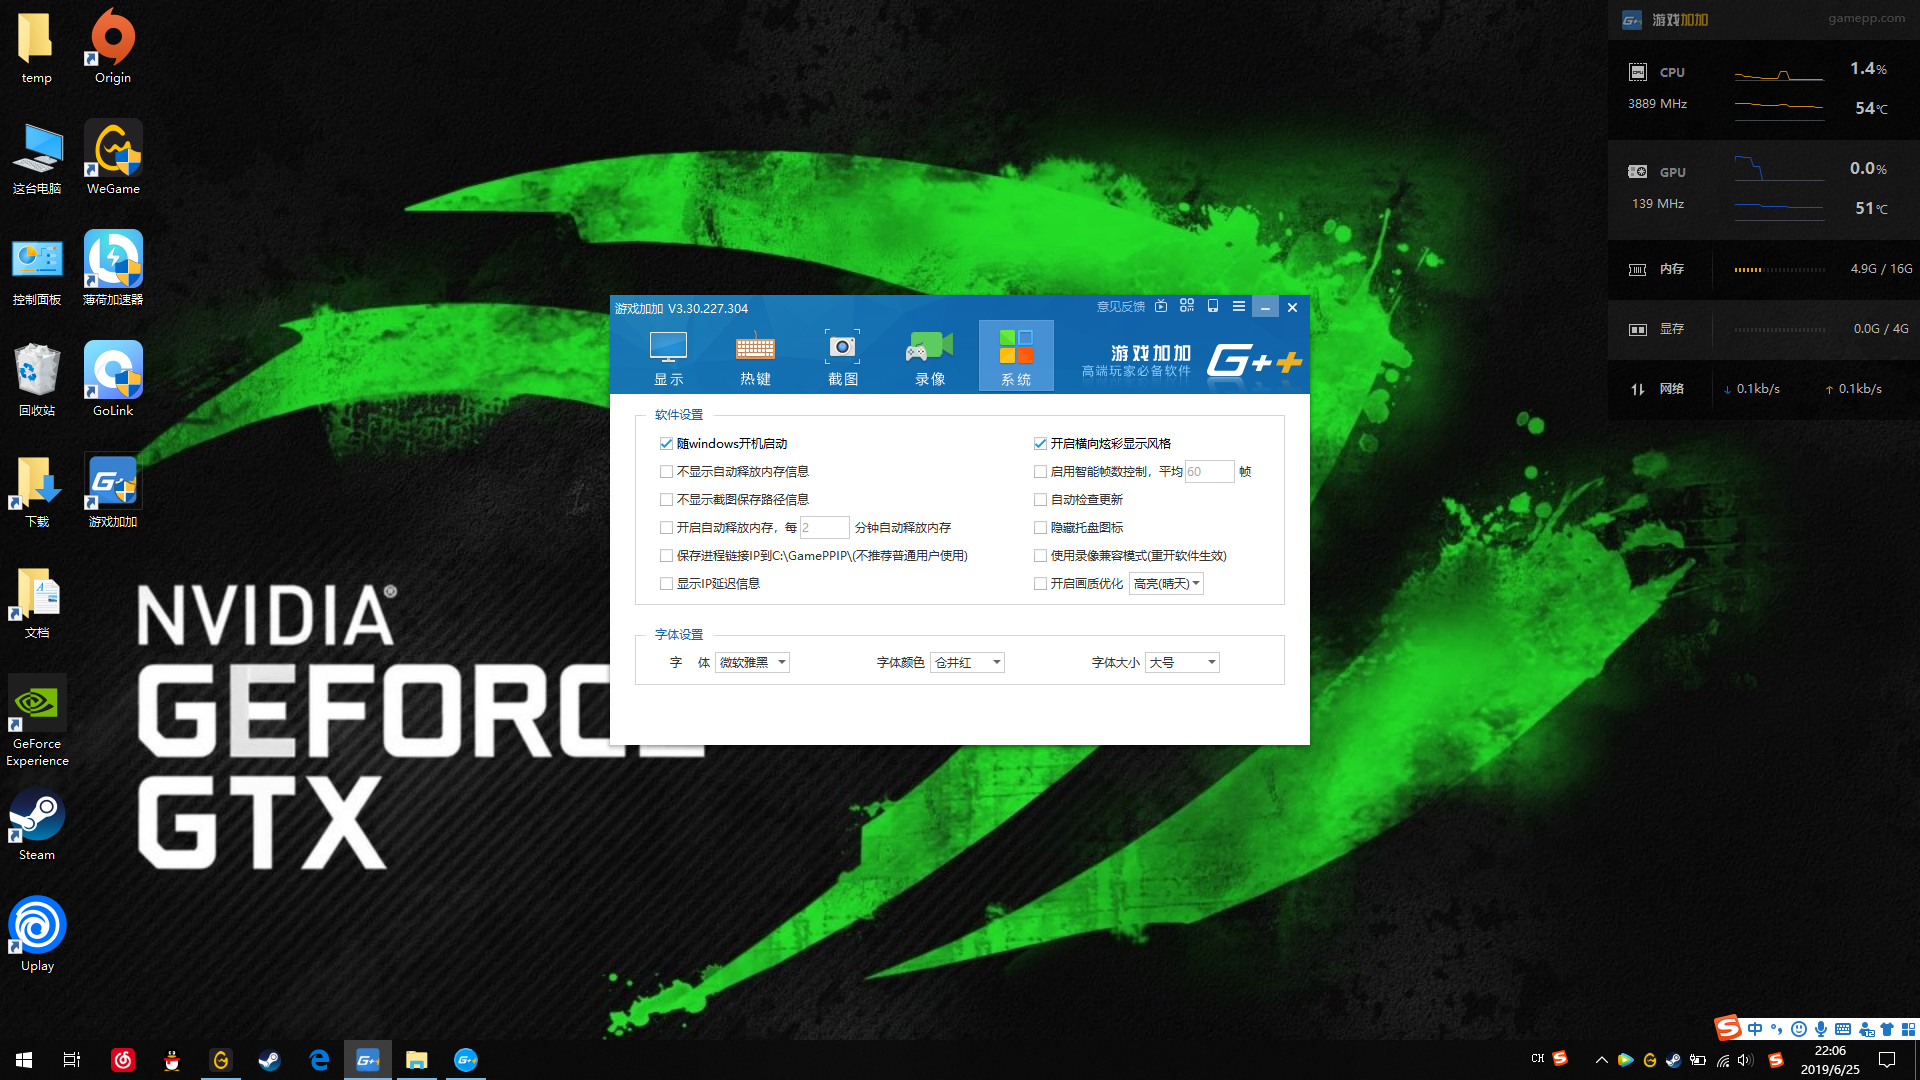This screenshot has width=1920, height=1080.
Task: Open the hamburger menu in 游戏加加 window
Action: coord(1239,307)
